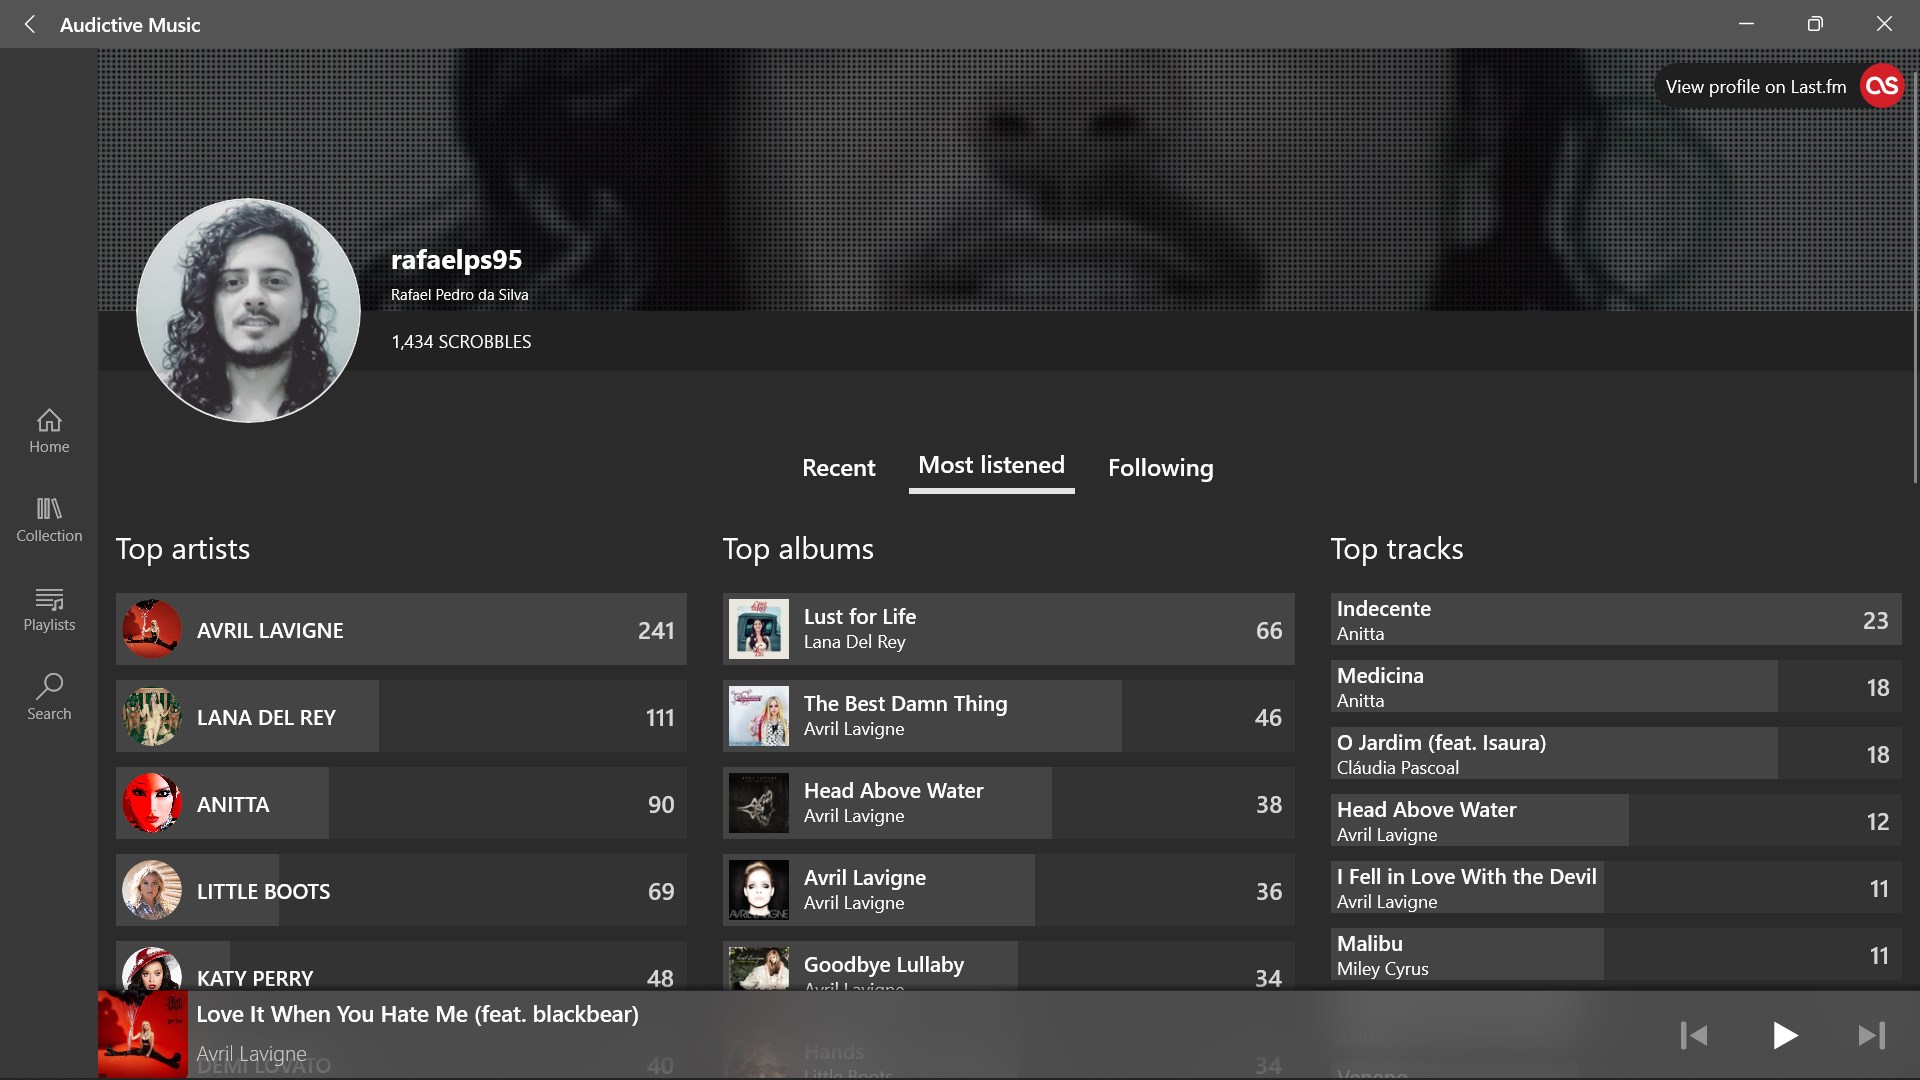Click the rafaelps95 username

click(456, 260)
